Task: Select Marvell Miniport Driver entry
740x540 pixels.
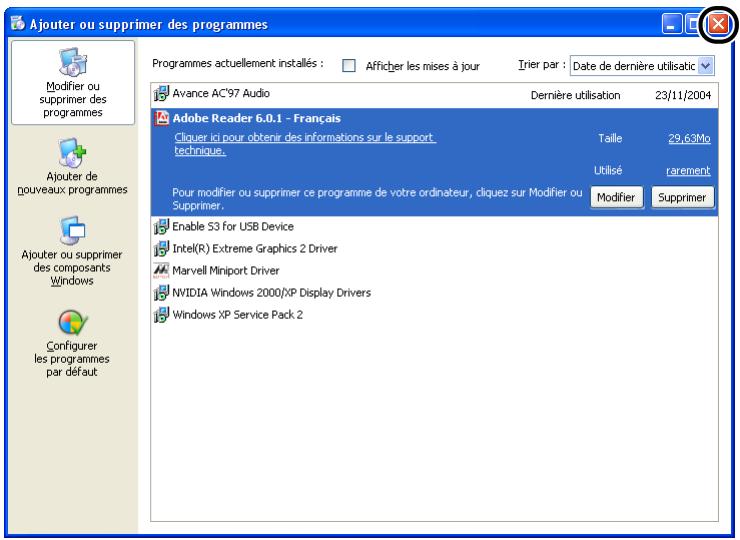Action: [x=226, y=270]
